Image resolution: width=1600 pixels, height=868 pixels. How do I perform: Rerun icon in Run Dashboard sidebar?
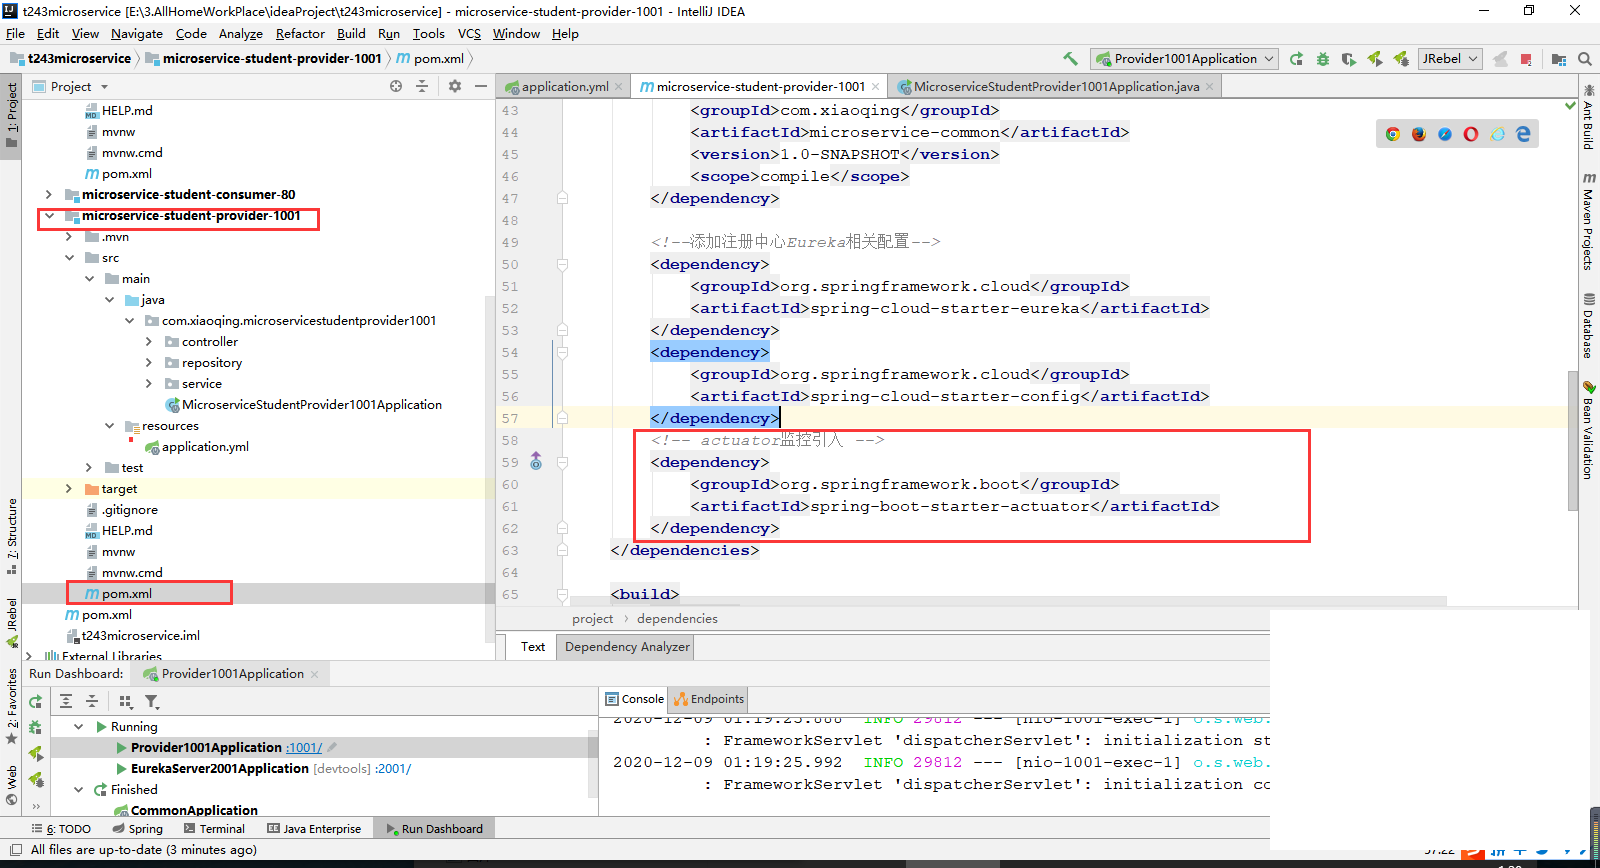[x=36, y=702]
